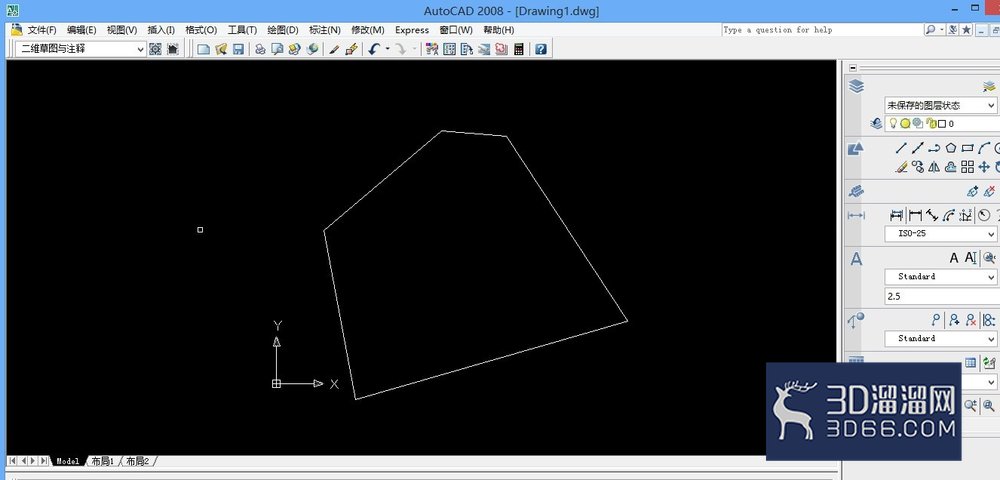
Task: Switch to the 布局2 layout tab
Action: click(137, 461)
